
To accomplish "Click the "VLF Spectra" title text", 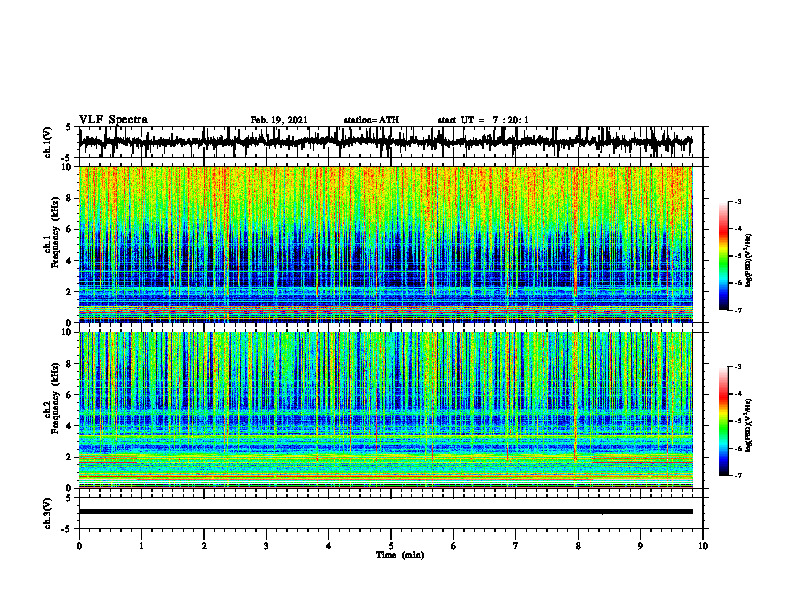I will pyautogui.click(x=113, y=120).
